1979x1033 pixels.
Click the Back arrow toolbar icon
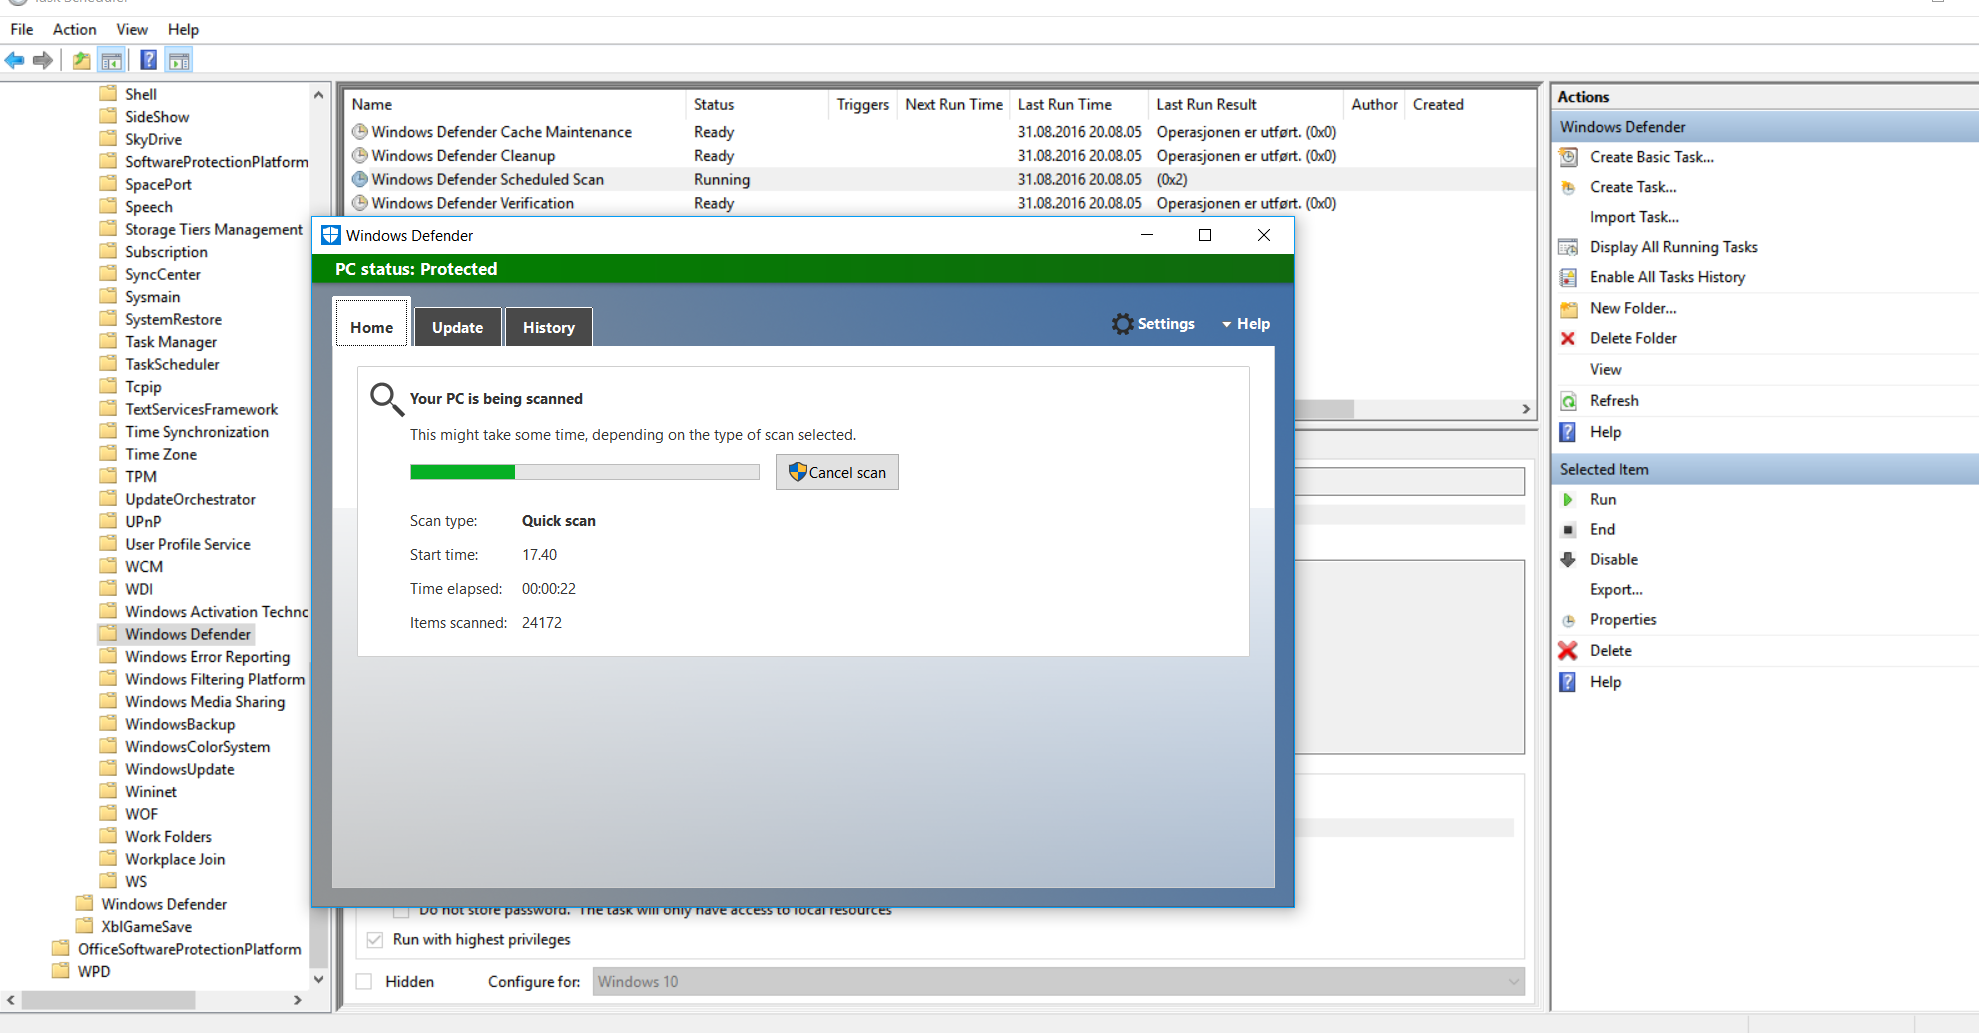click(15, 61)
